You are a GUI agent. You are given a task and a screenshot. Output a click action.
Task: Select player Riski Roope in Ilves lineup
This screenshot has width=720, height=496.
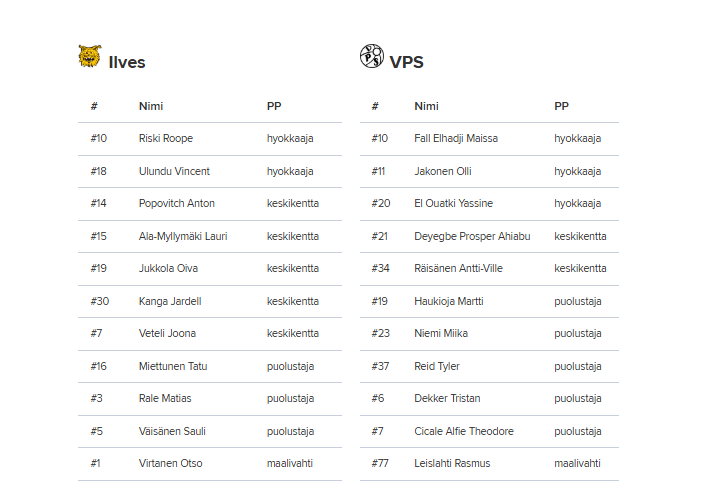pyautogui.click(x=166, y=138)
